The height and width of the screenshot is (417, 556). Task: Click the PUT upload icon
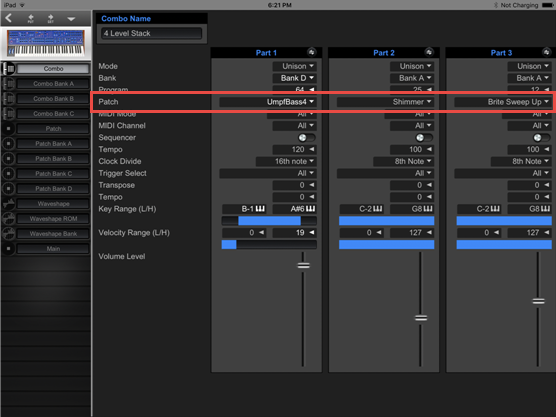30,18
